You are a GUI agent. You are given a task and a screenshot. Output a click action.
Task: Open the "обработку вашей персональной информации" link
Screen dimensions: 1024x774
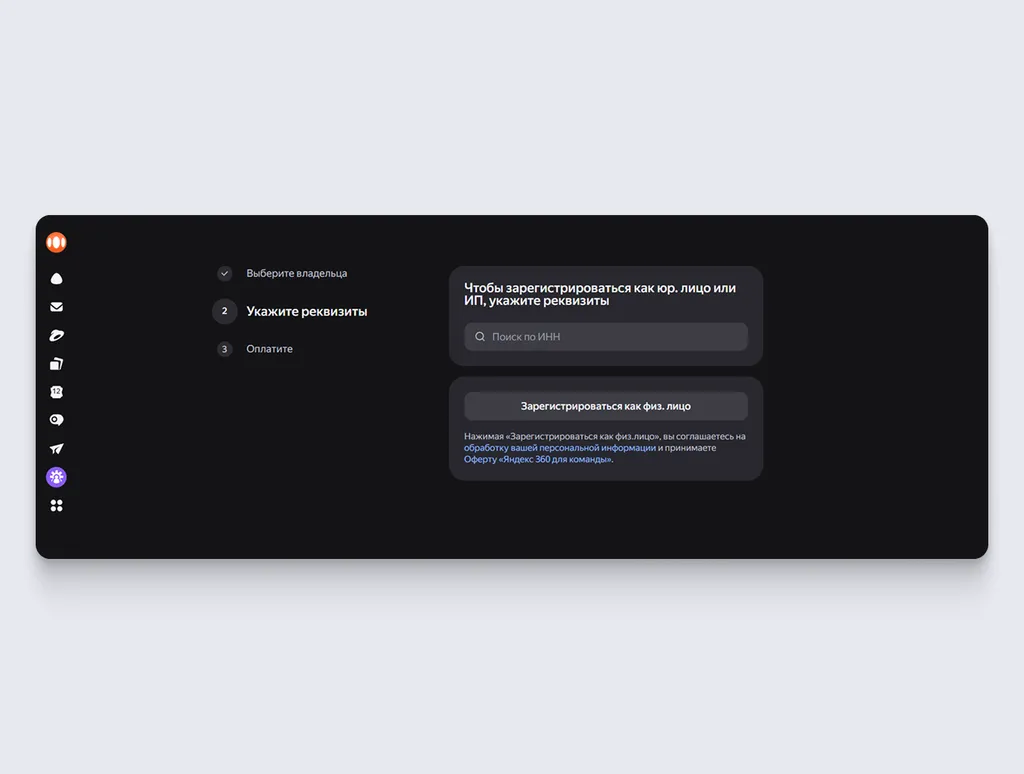[560, 448]
